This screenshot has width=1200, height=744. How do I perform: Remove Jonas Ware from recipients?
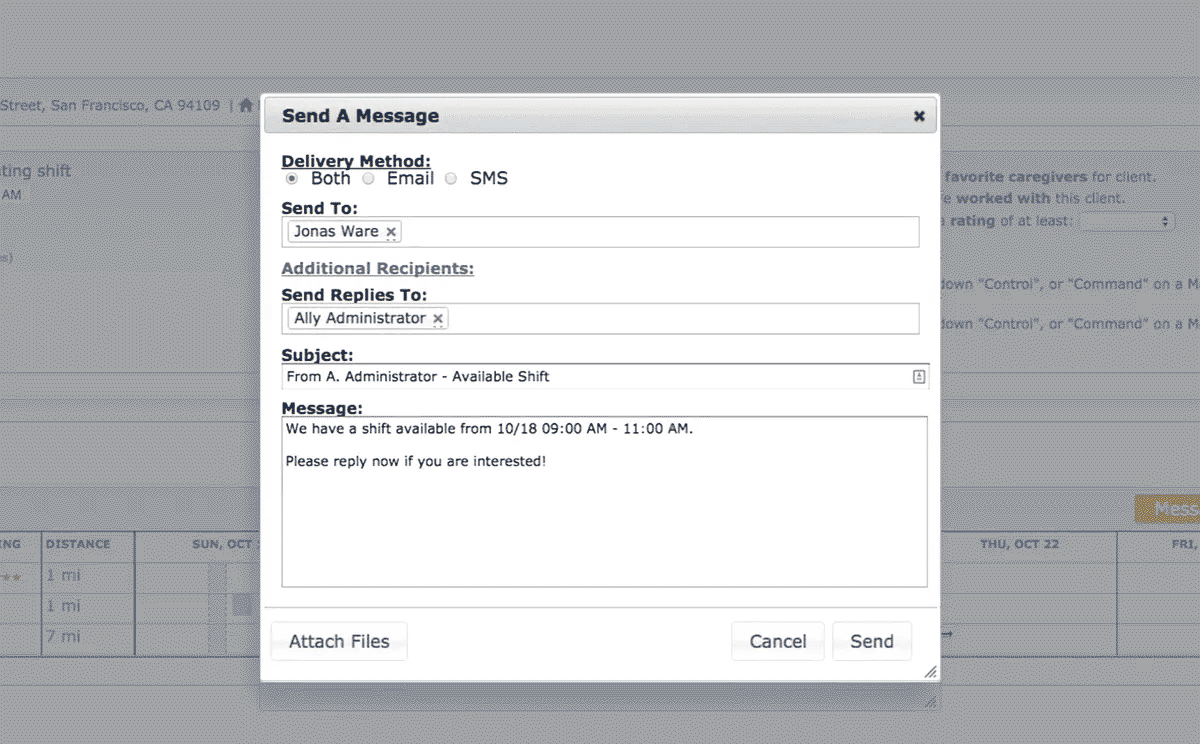[x=391, y=232]
